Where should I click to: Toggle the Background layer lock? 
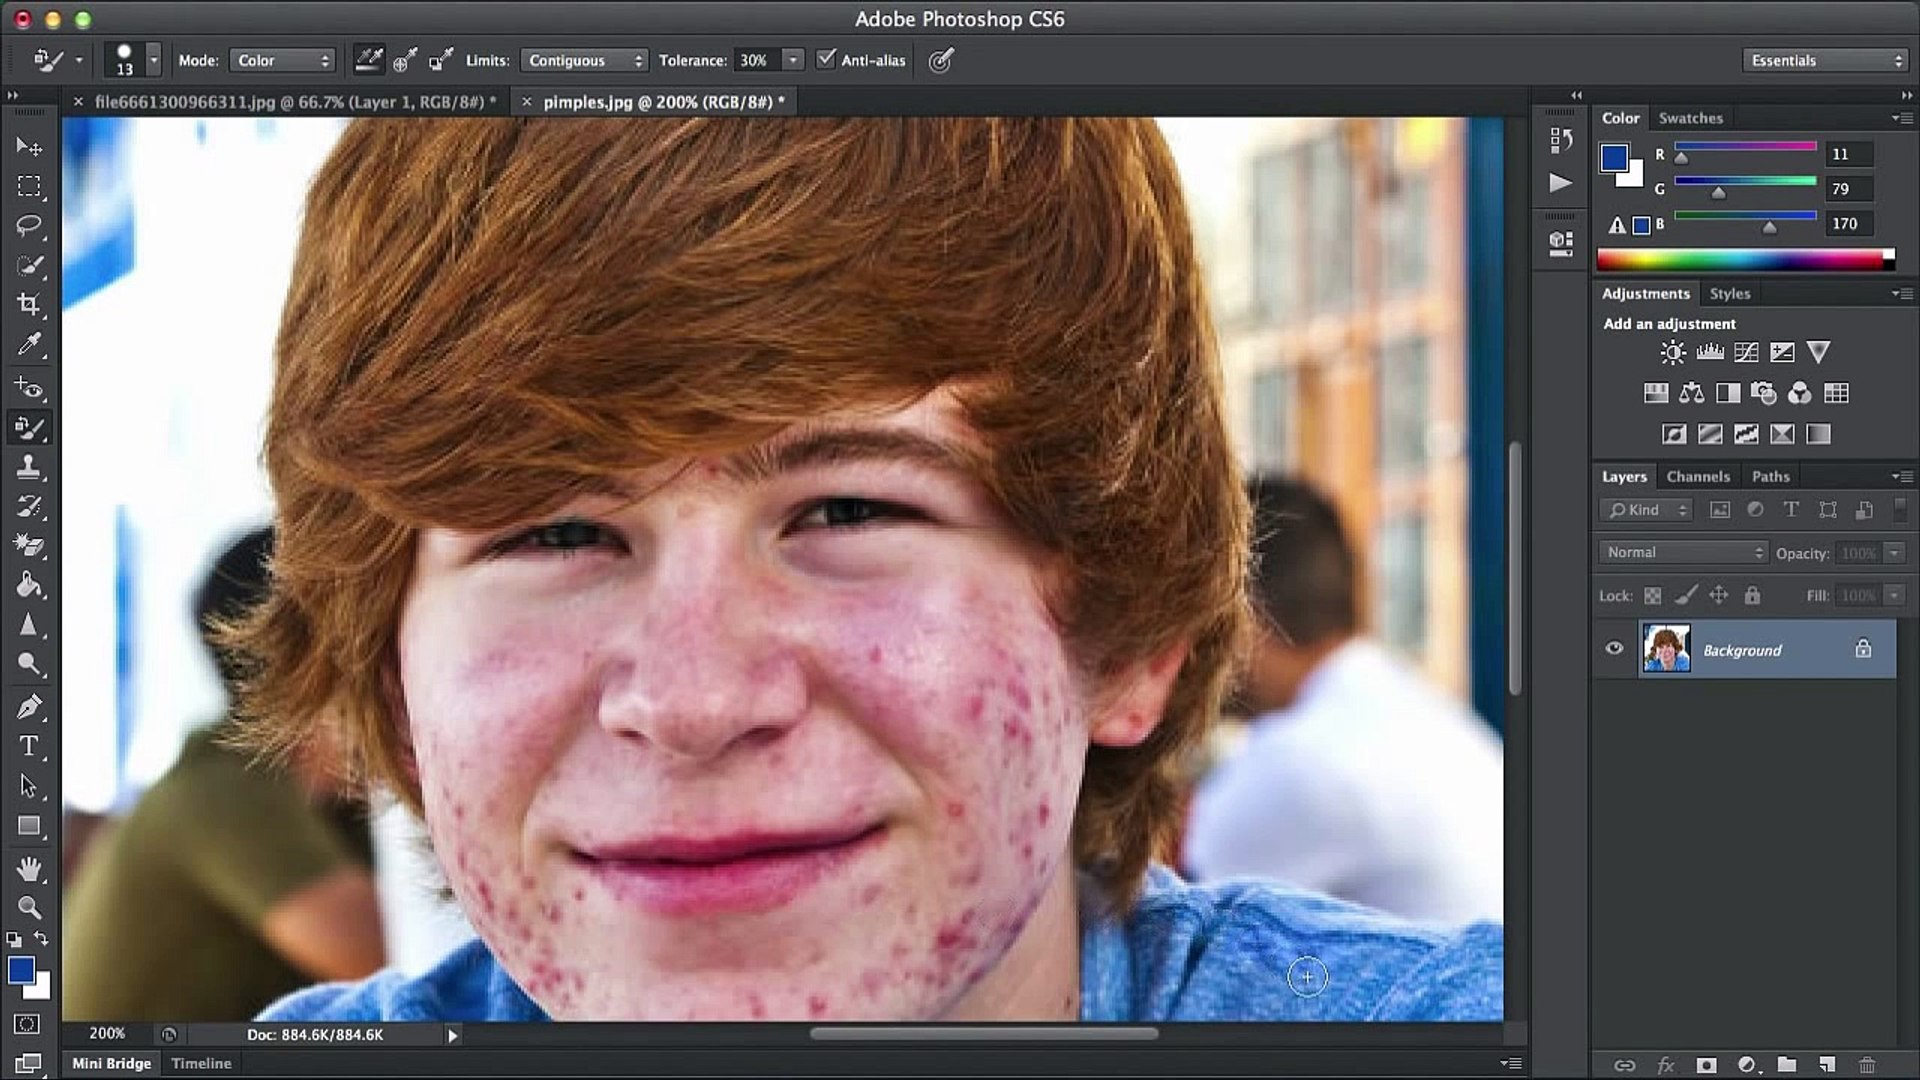tap(1864, 648)
